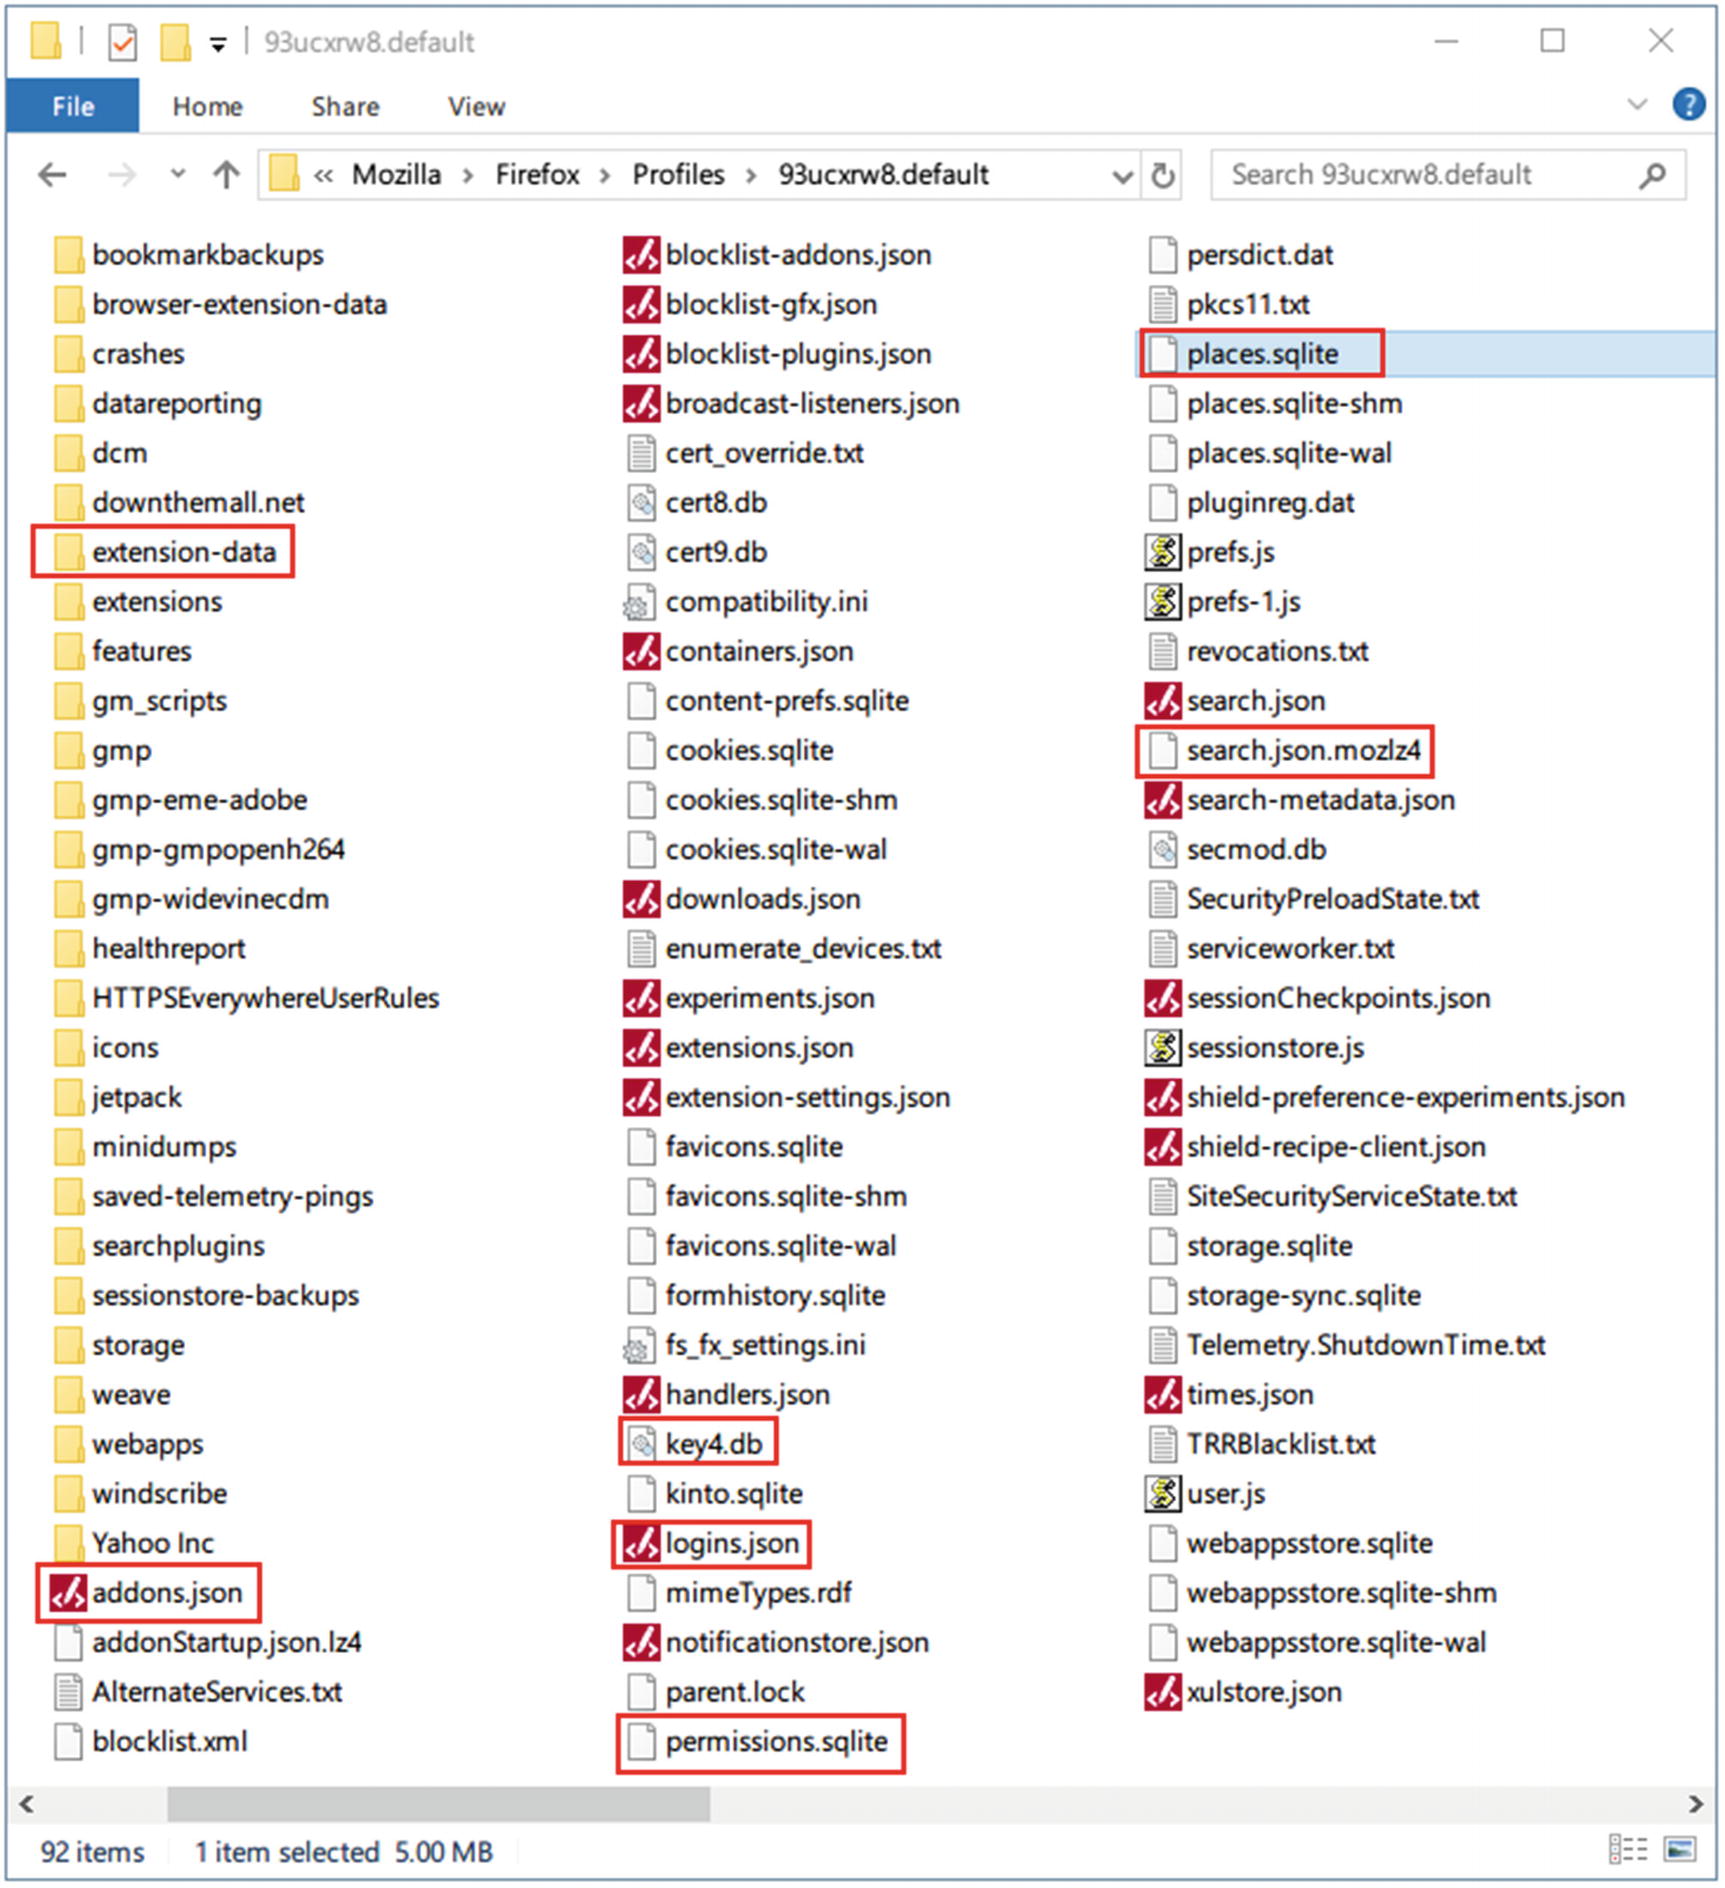This screenshot has width=1725, height=1888.
Task: Select the Telemetry.ShutdownTime.txt file name
Action: (1365, 1345)
